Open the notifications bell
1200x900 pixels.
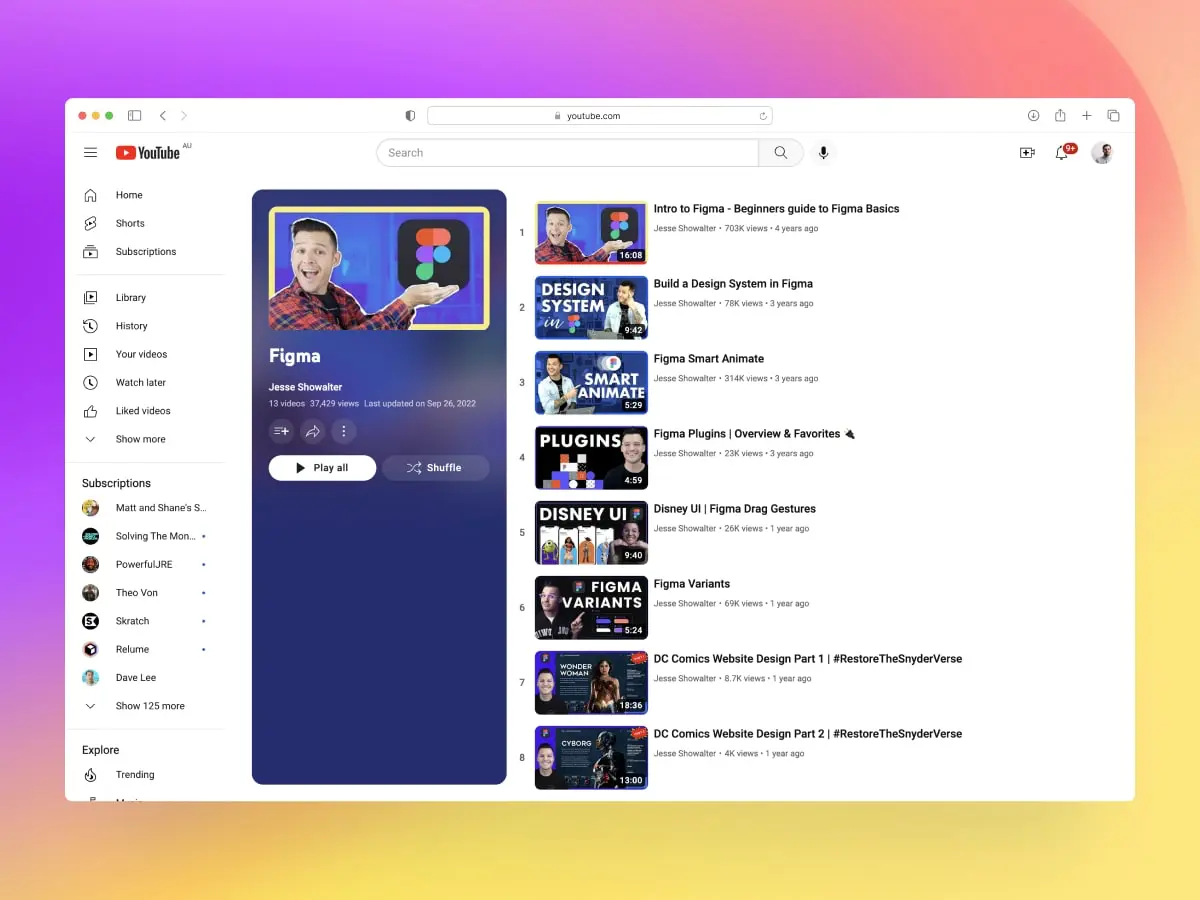[x=1062, y=153]
